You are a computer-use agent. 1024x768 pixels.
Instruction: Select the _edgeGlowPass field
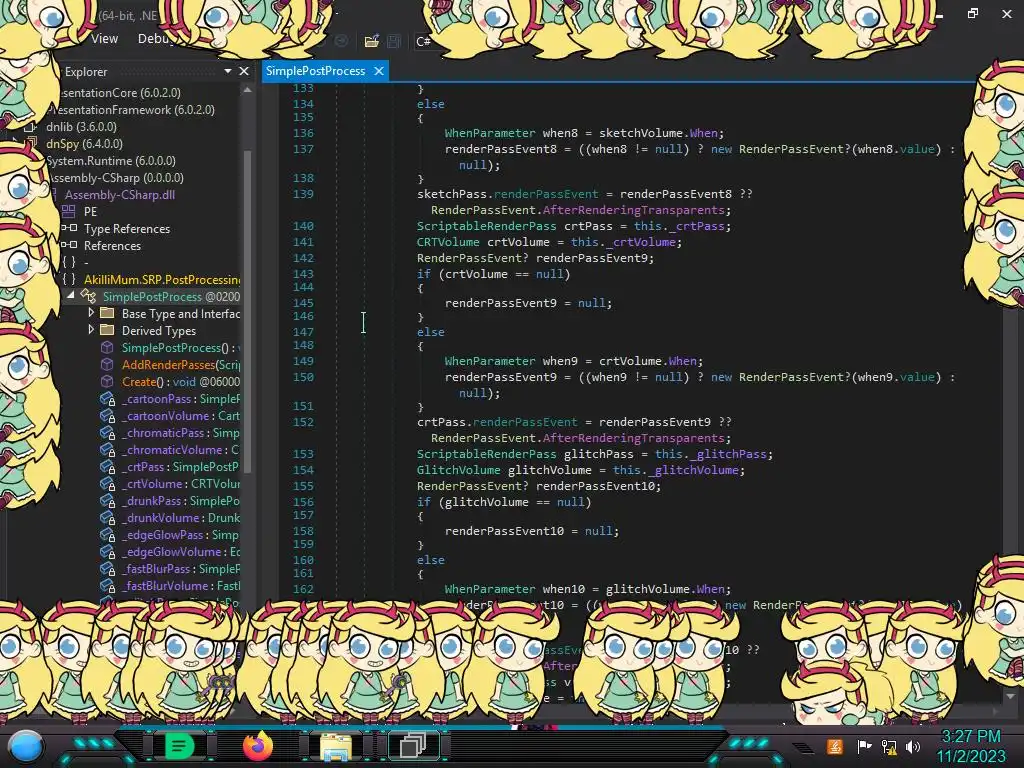181,535
